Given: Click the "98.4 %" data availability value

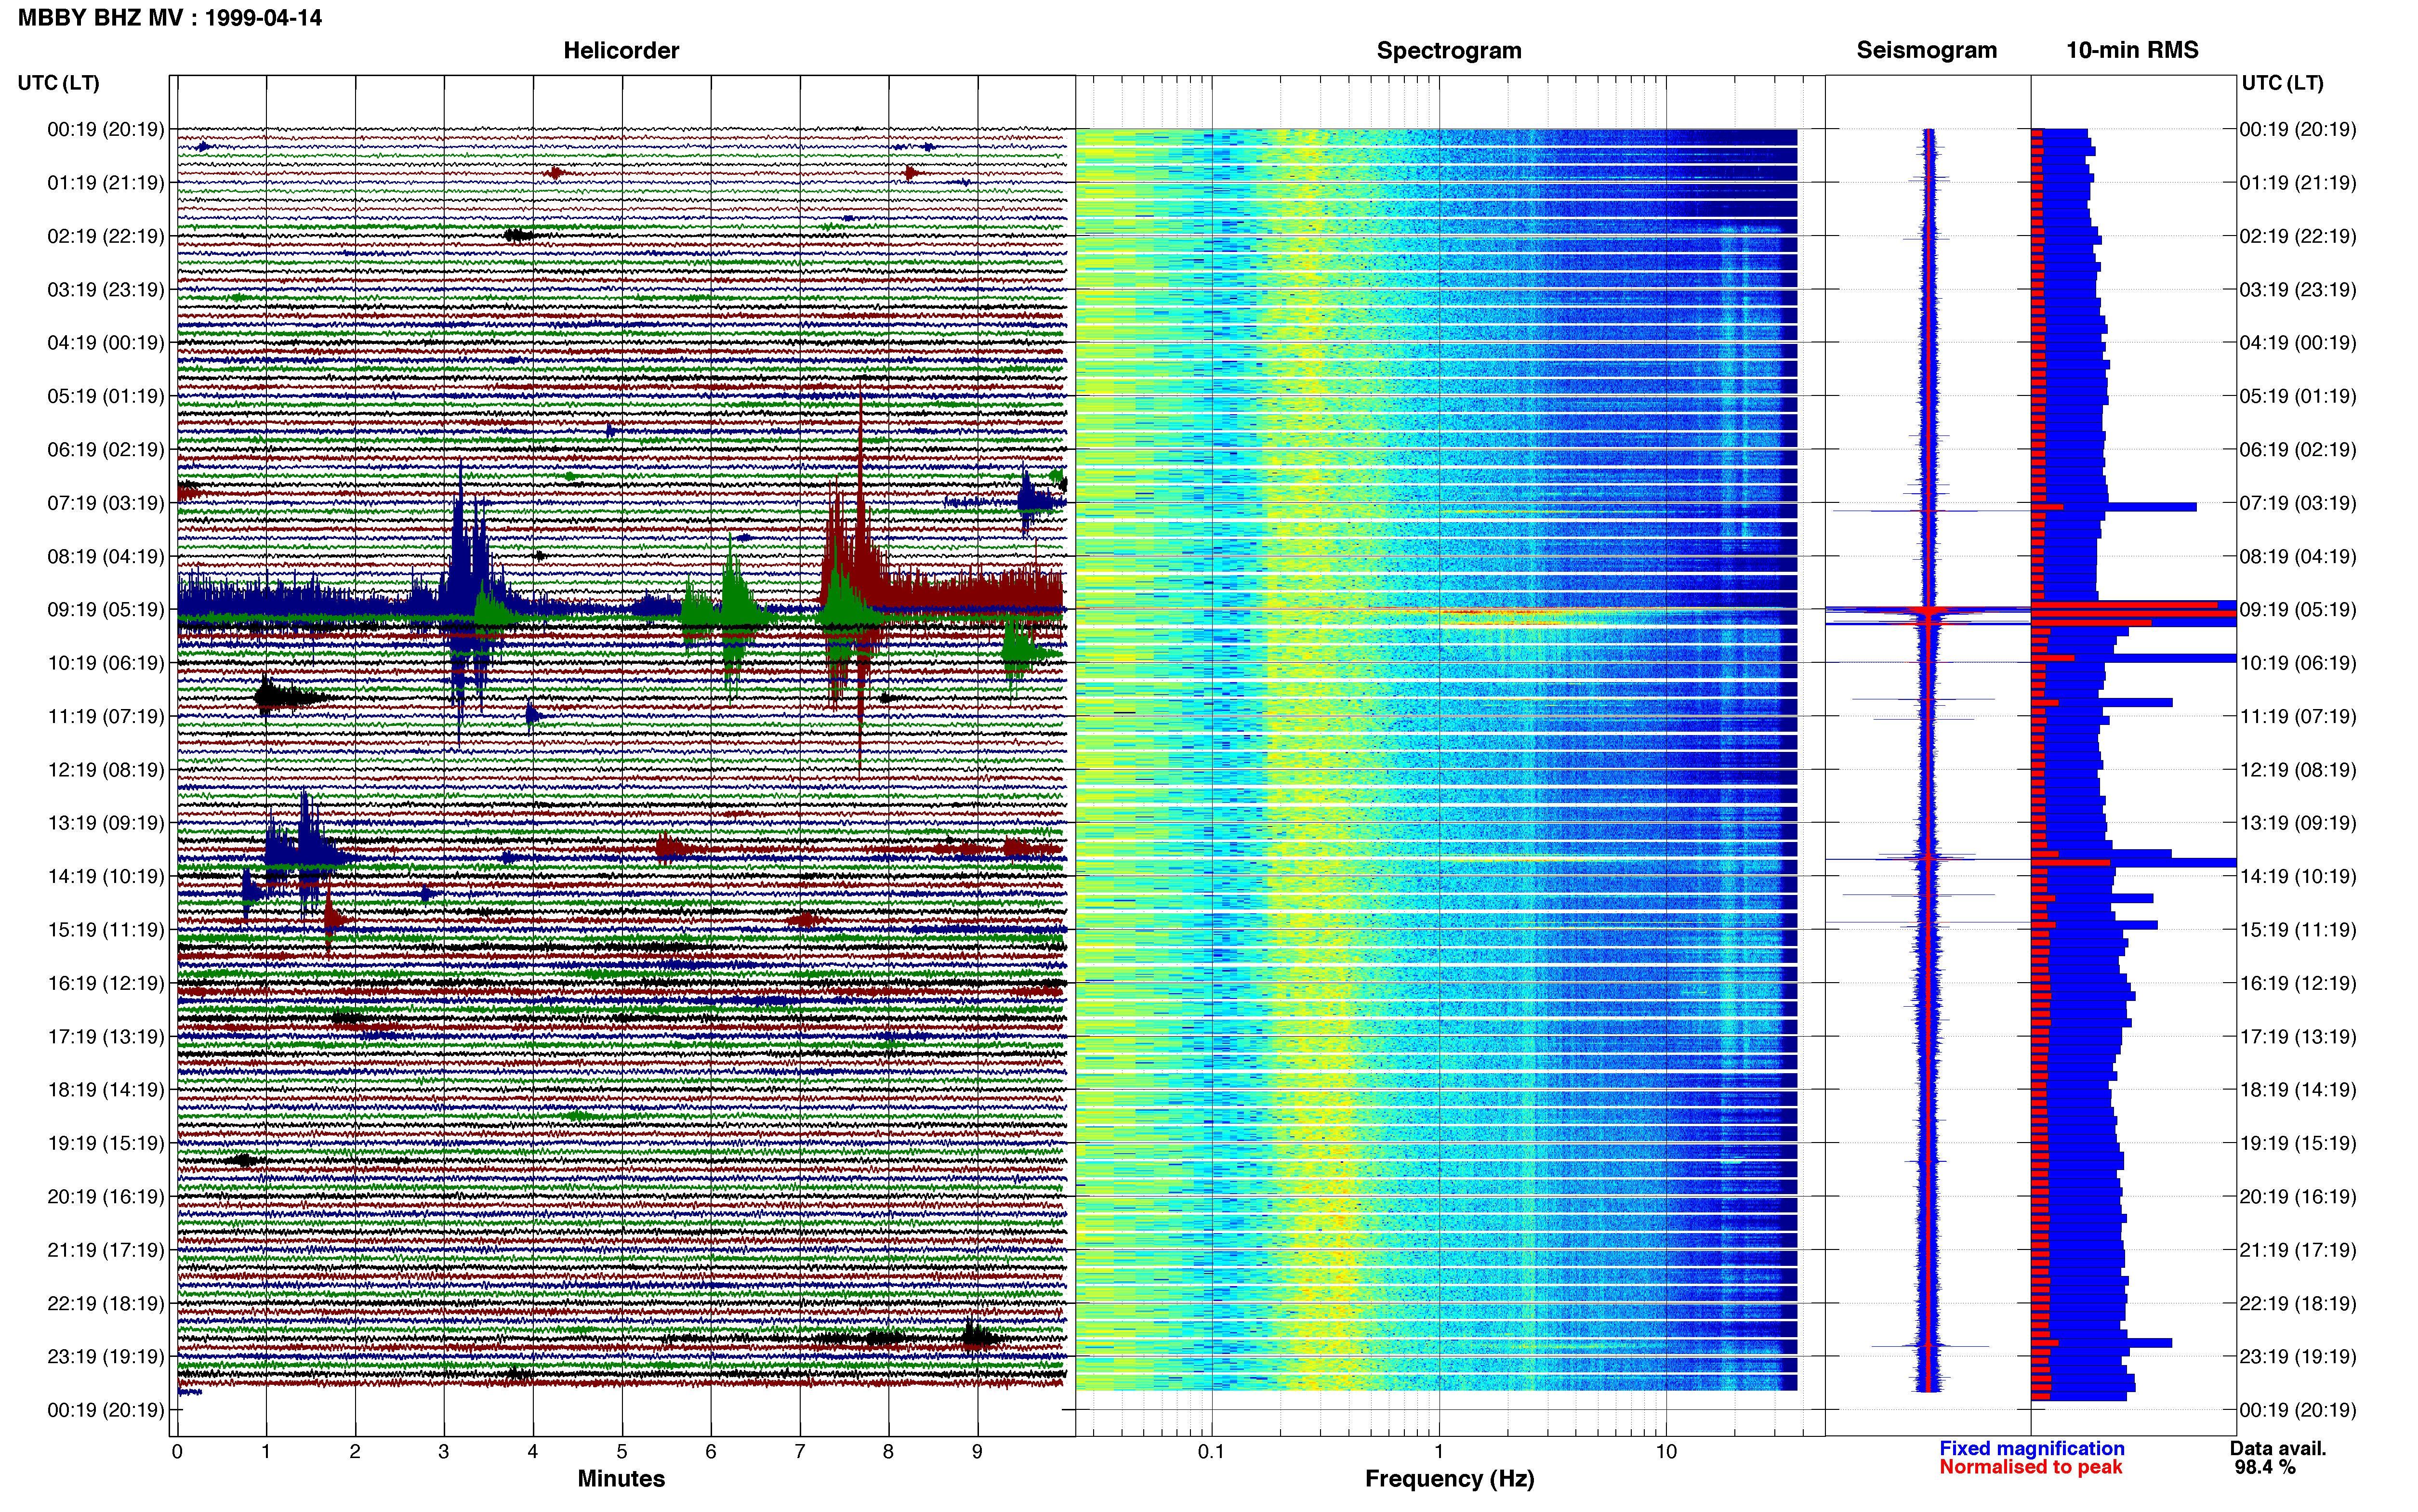Looking at the screenshot, I should coord(2265,1467).
